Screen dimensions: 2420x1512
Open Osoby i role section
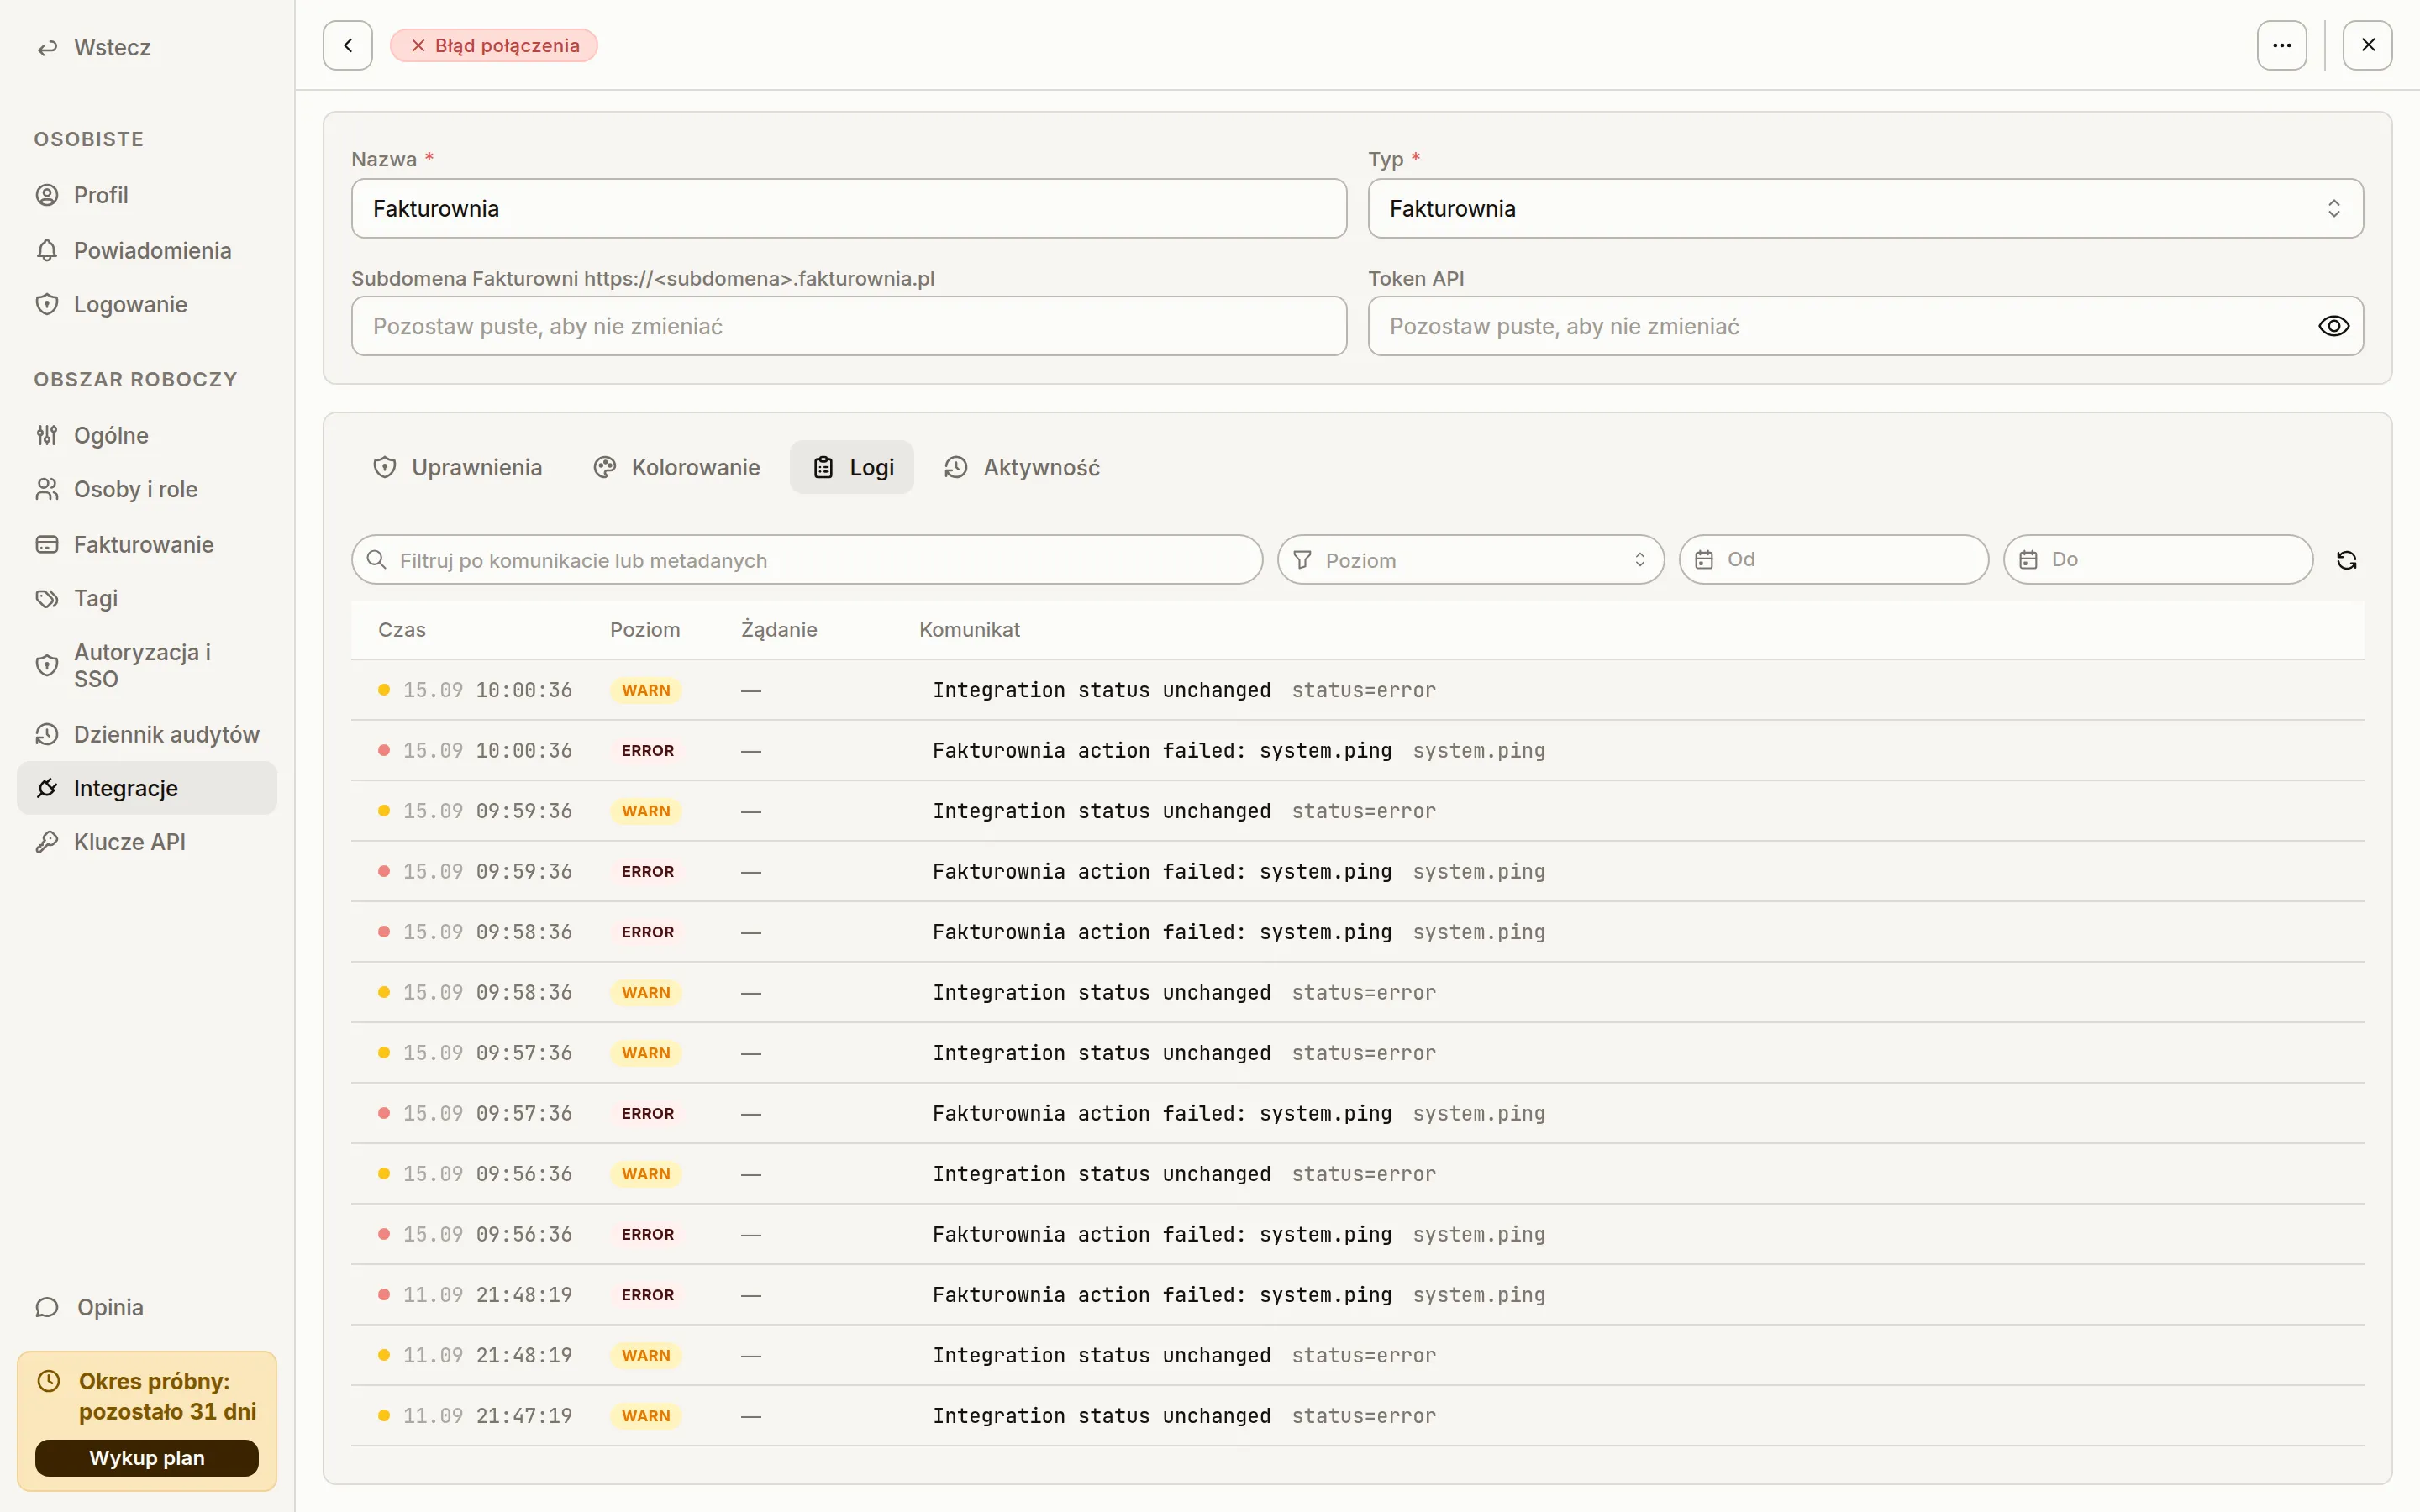tap(147, 489)
